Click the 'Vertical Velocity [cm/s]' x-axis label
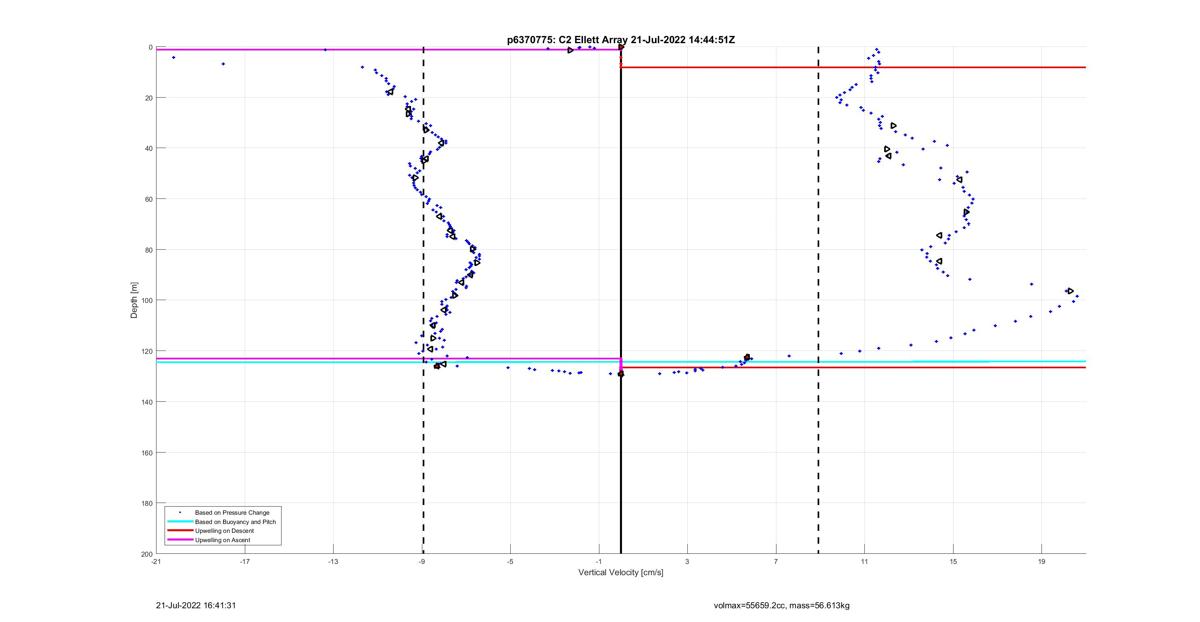 [621, 573]
